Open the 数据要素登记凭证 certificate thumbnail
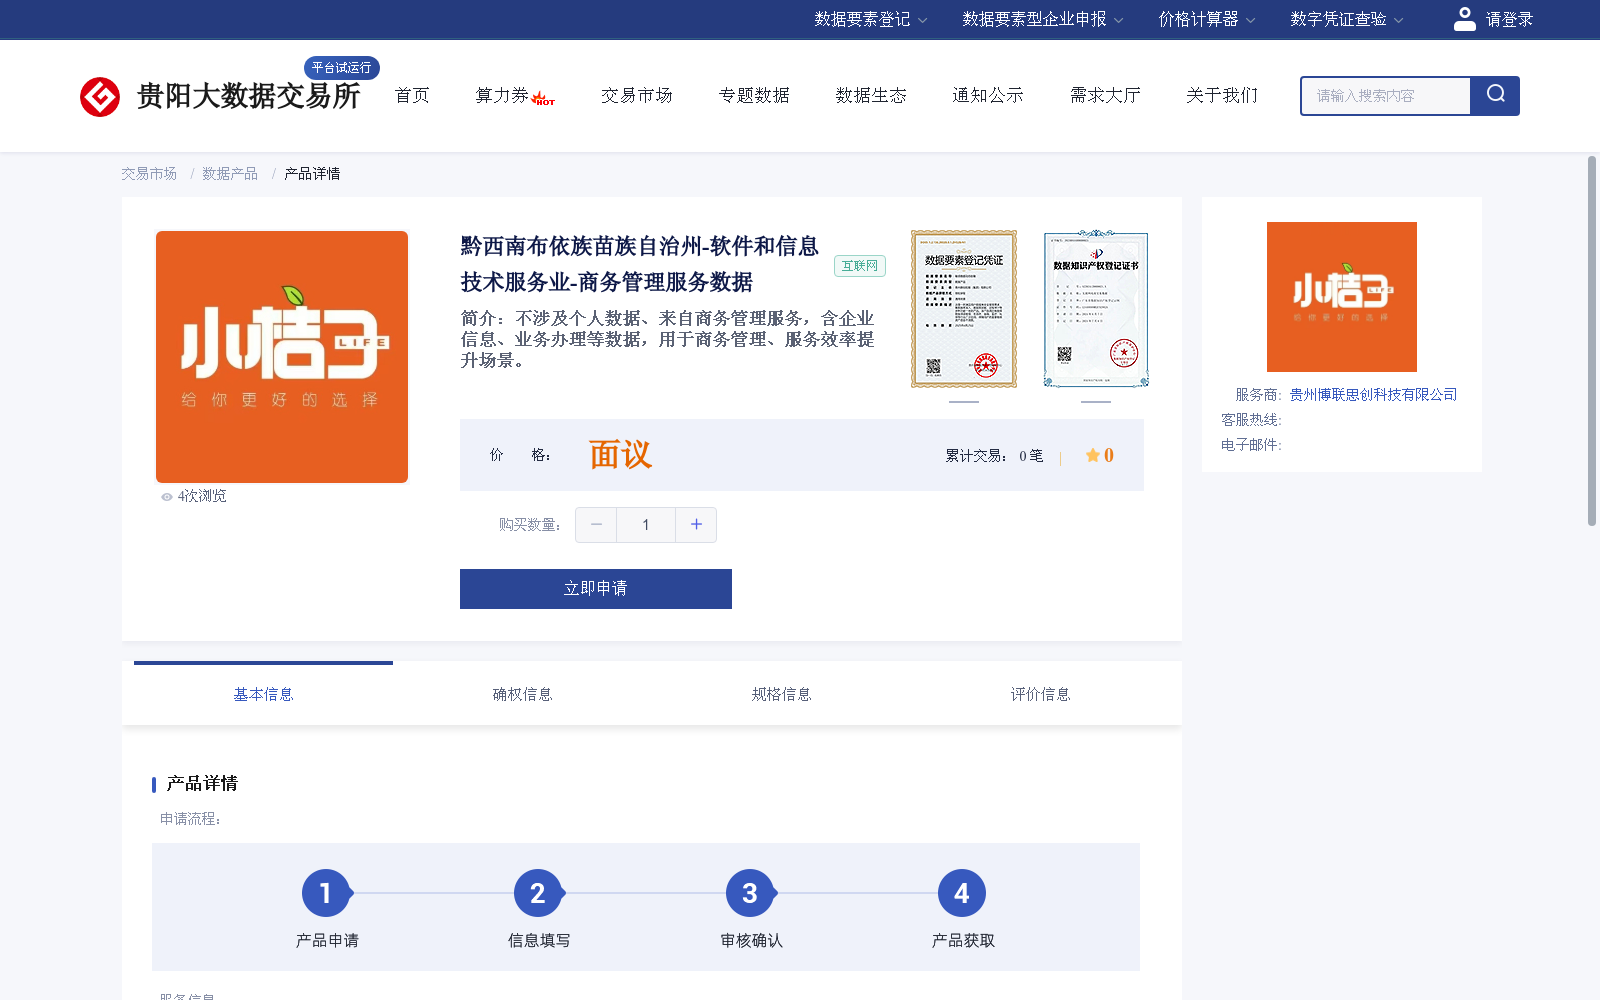Viewport: 1600px width, 1000px height. (x=964, y=309)
